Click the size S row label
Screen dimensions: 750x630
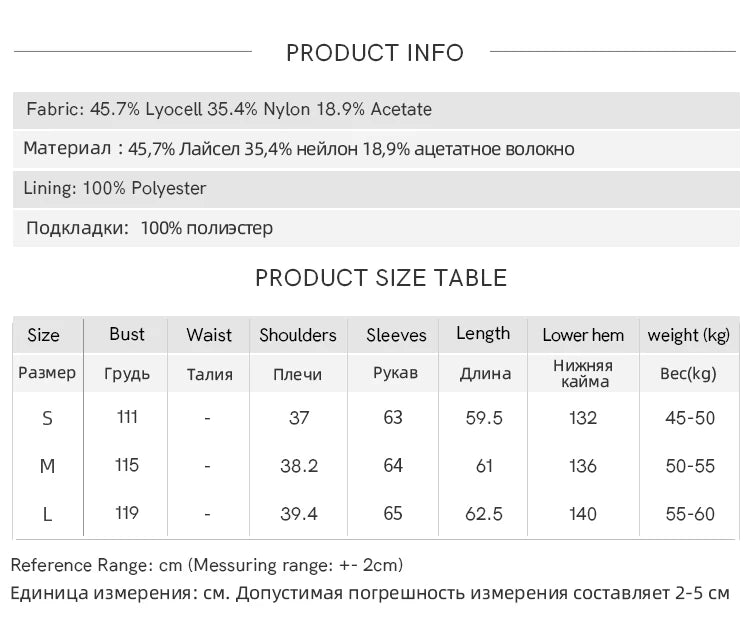(x=47, y=419)
